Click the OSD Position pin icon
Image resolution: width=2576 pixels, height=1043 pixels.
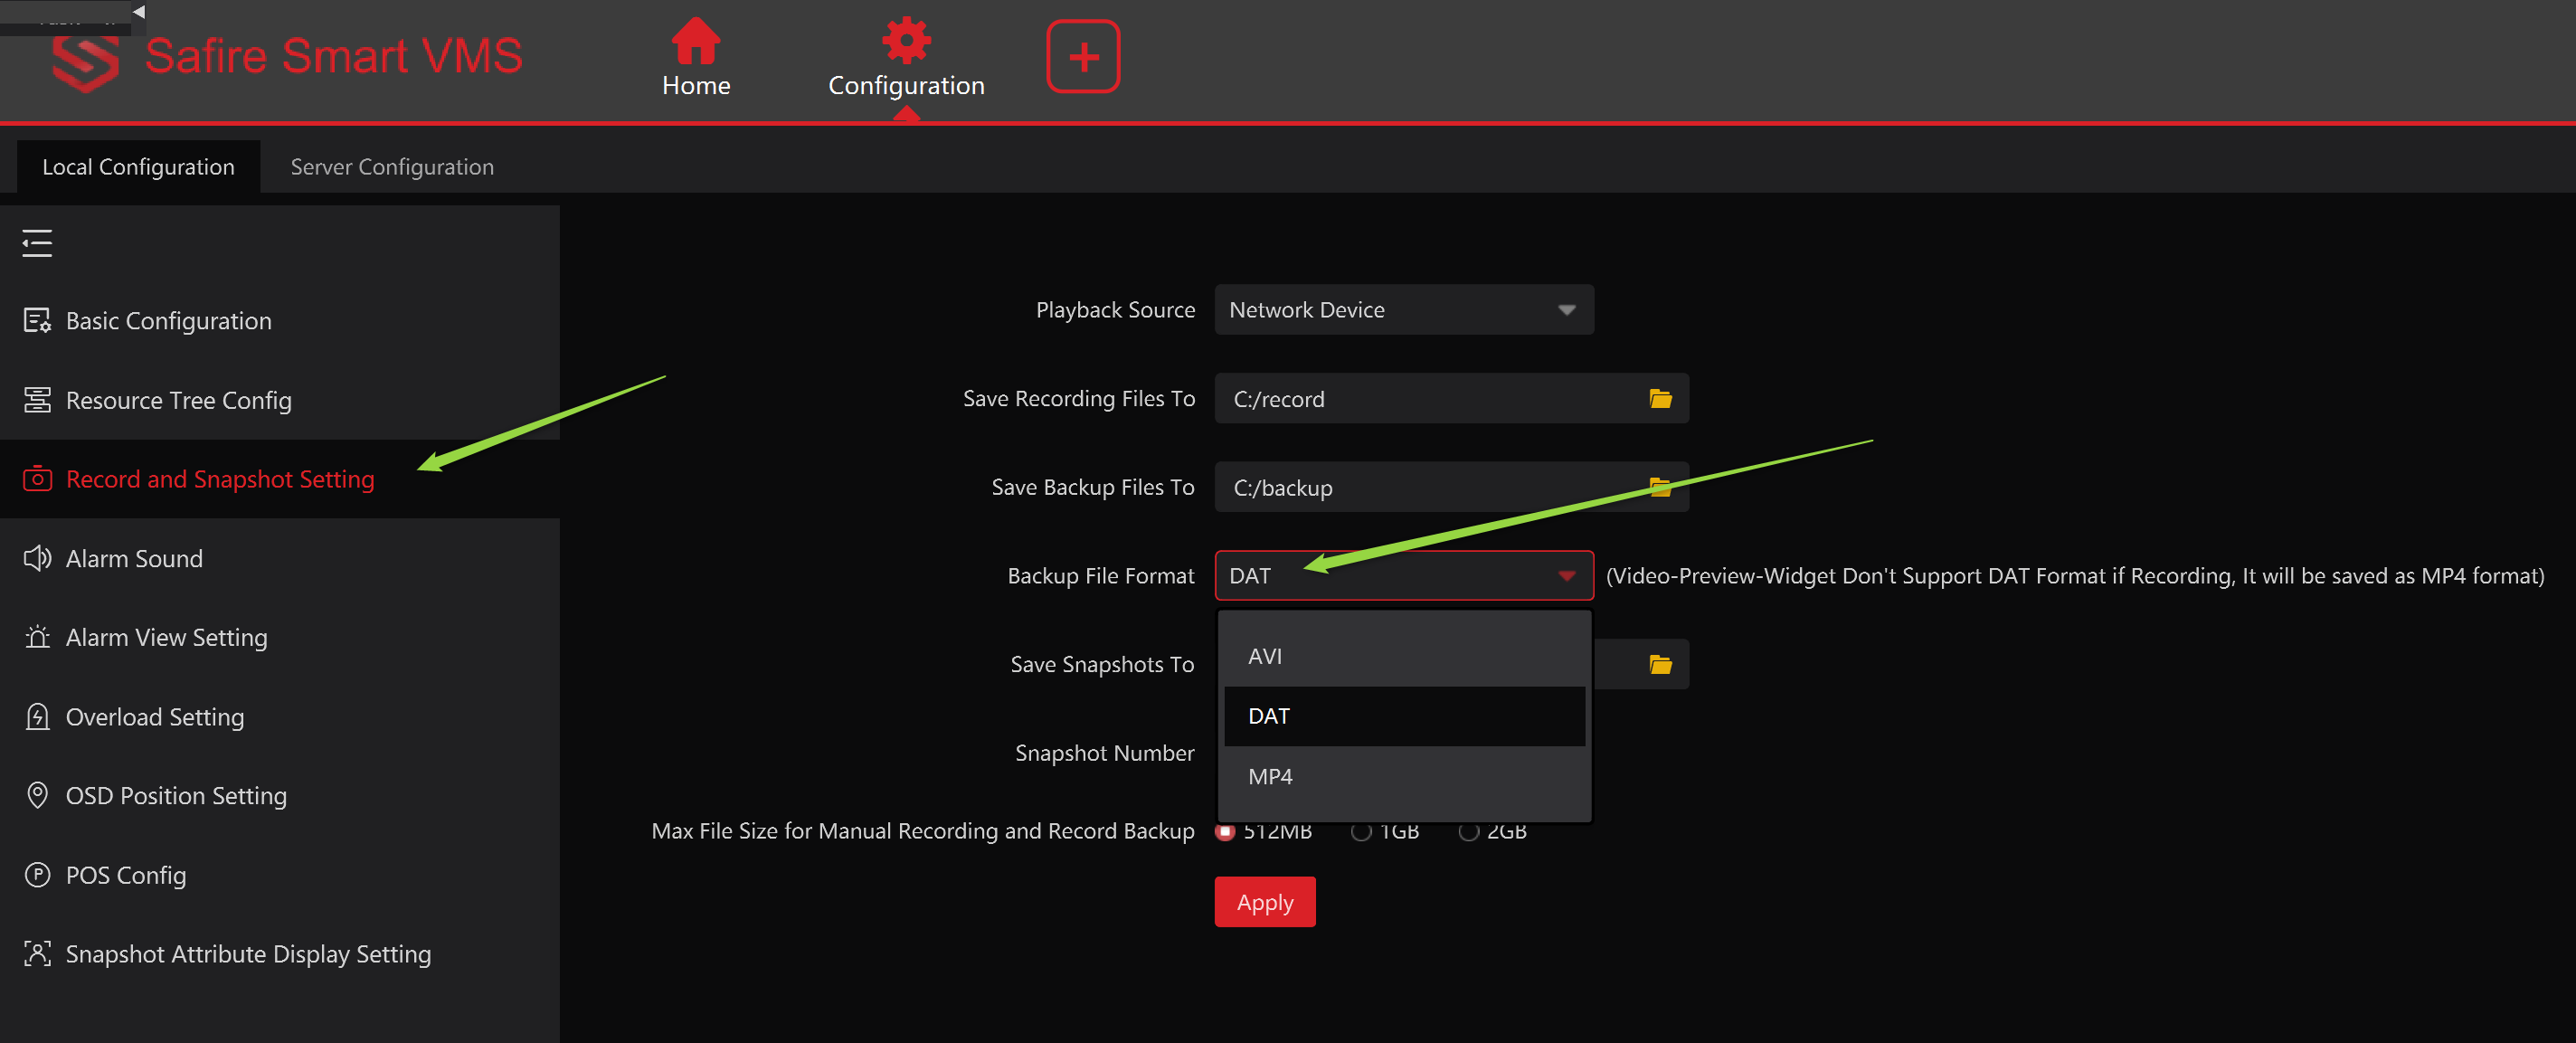coord(37,795)
